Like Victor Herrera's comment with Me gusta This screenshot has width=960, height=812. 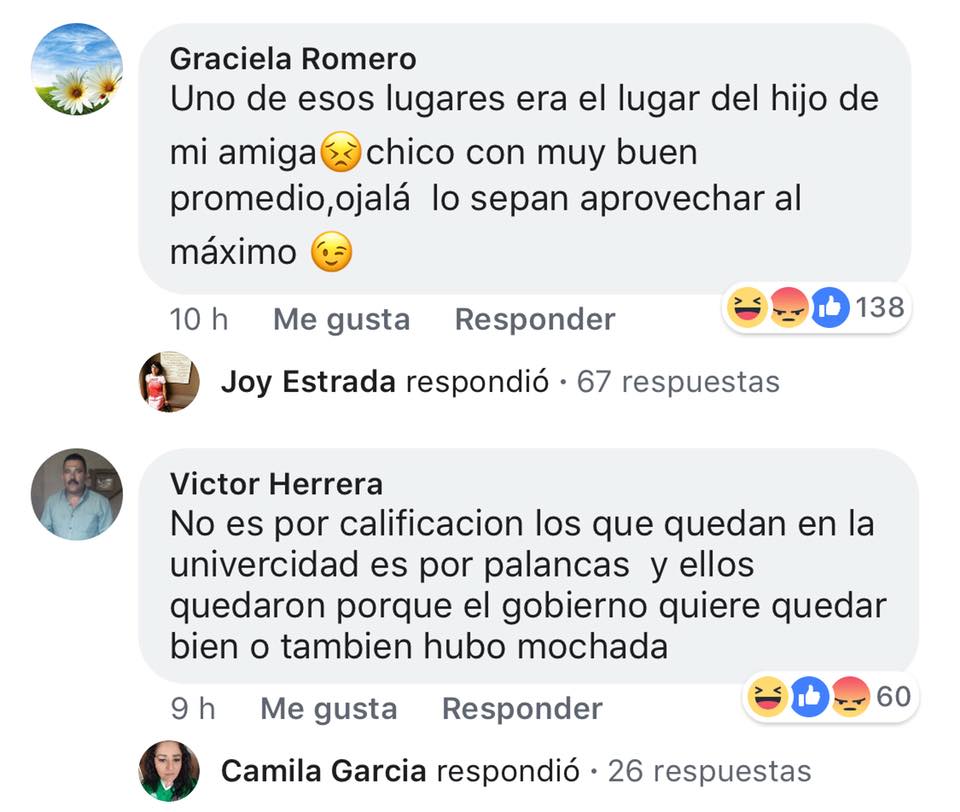point(329,709)
